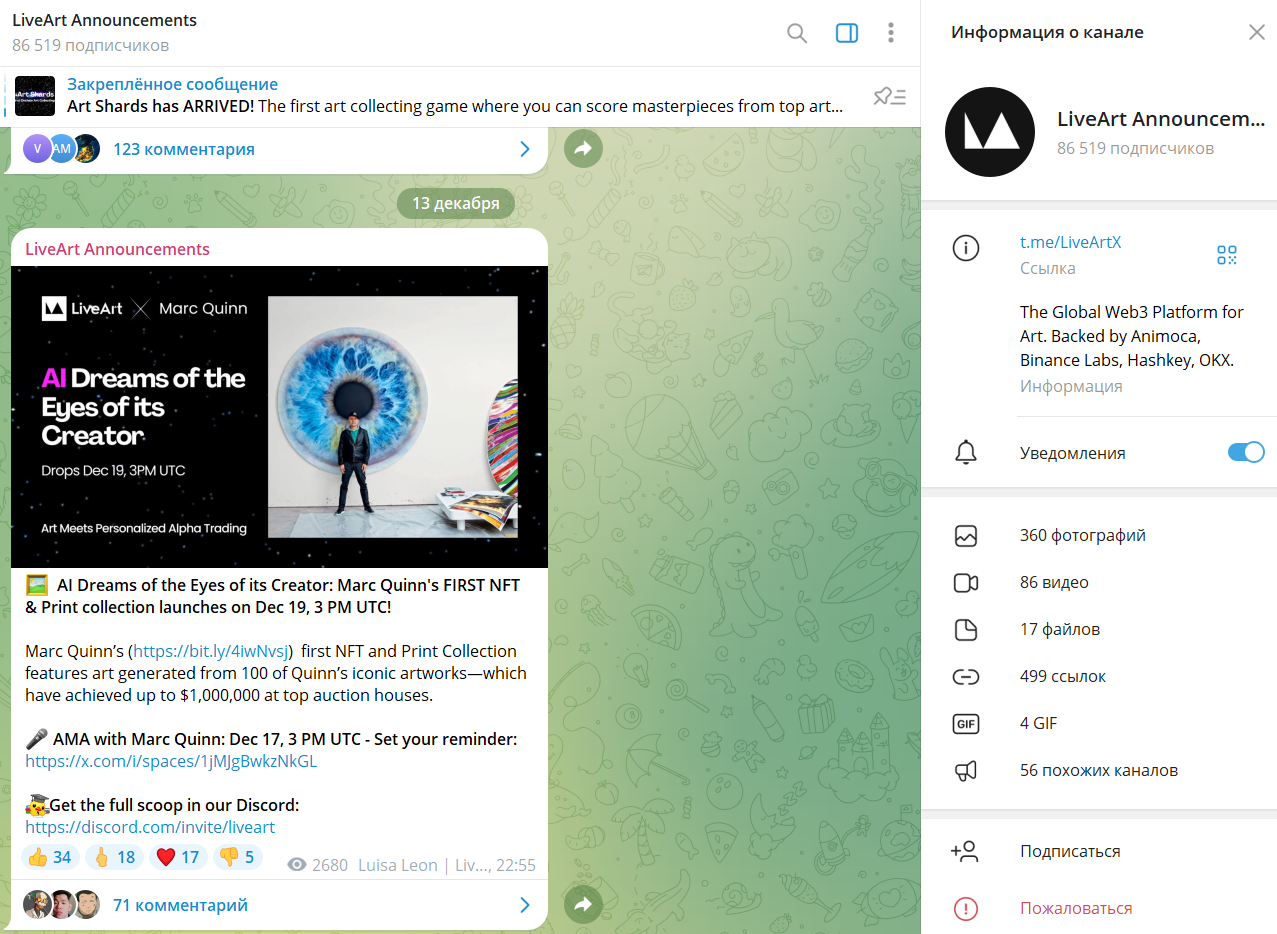This screenshot has height=934, width=1277.
Task: Open the 360 photos media section
Action: pos(1099,536)
